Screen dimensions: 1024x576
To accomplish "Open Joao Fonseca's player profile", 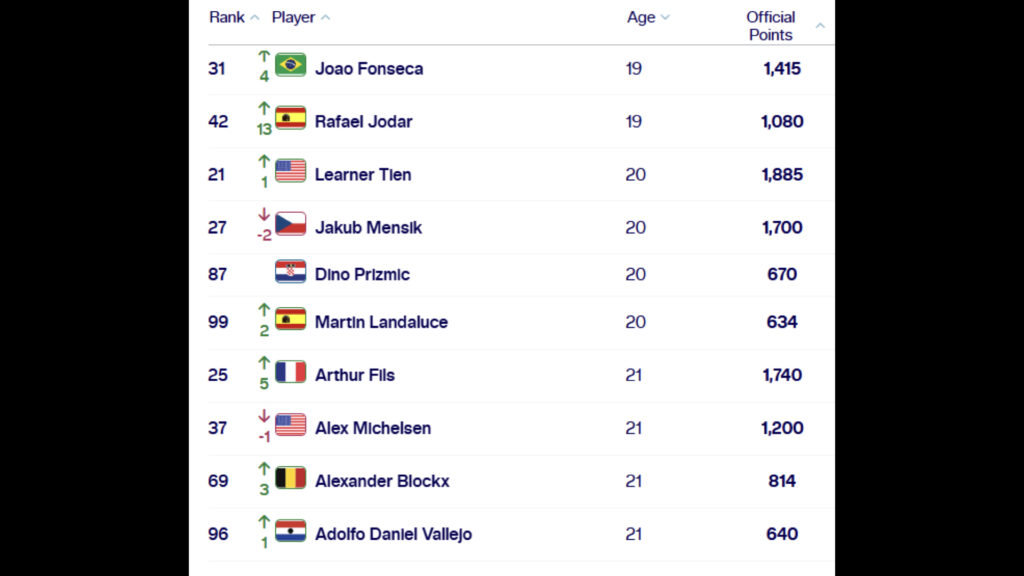I will click(368, 69).
